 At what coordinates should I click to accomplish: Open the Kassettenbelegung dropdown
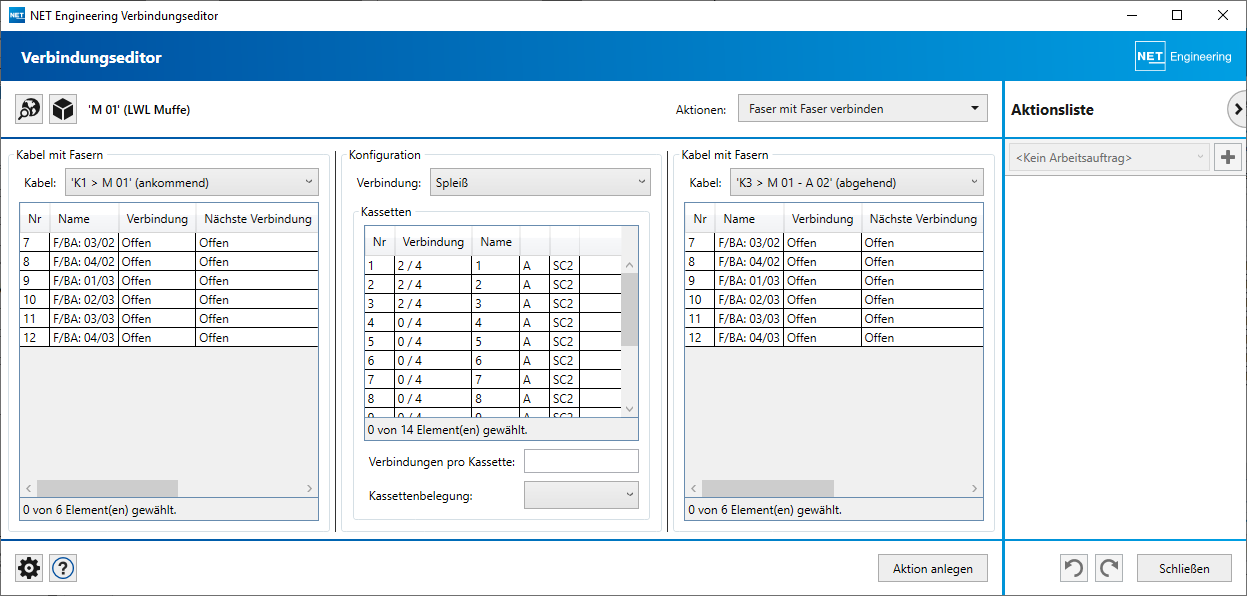click(581, 495)
